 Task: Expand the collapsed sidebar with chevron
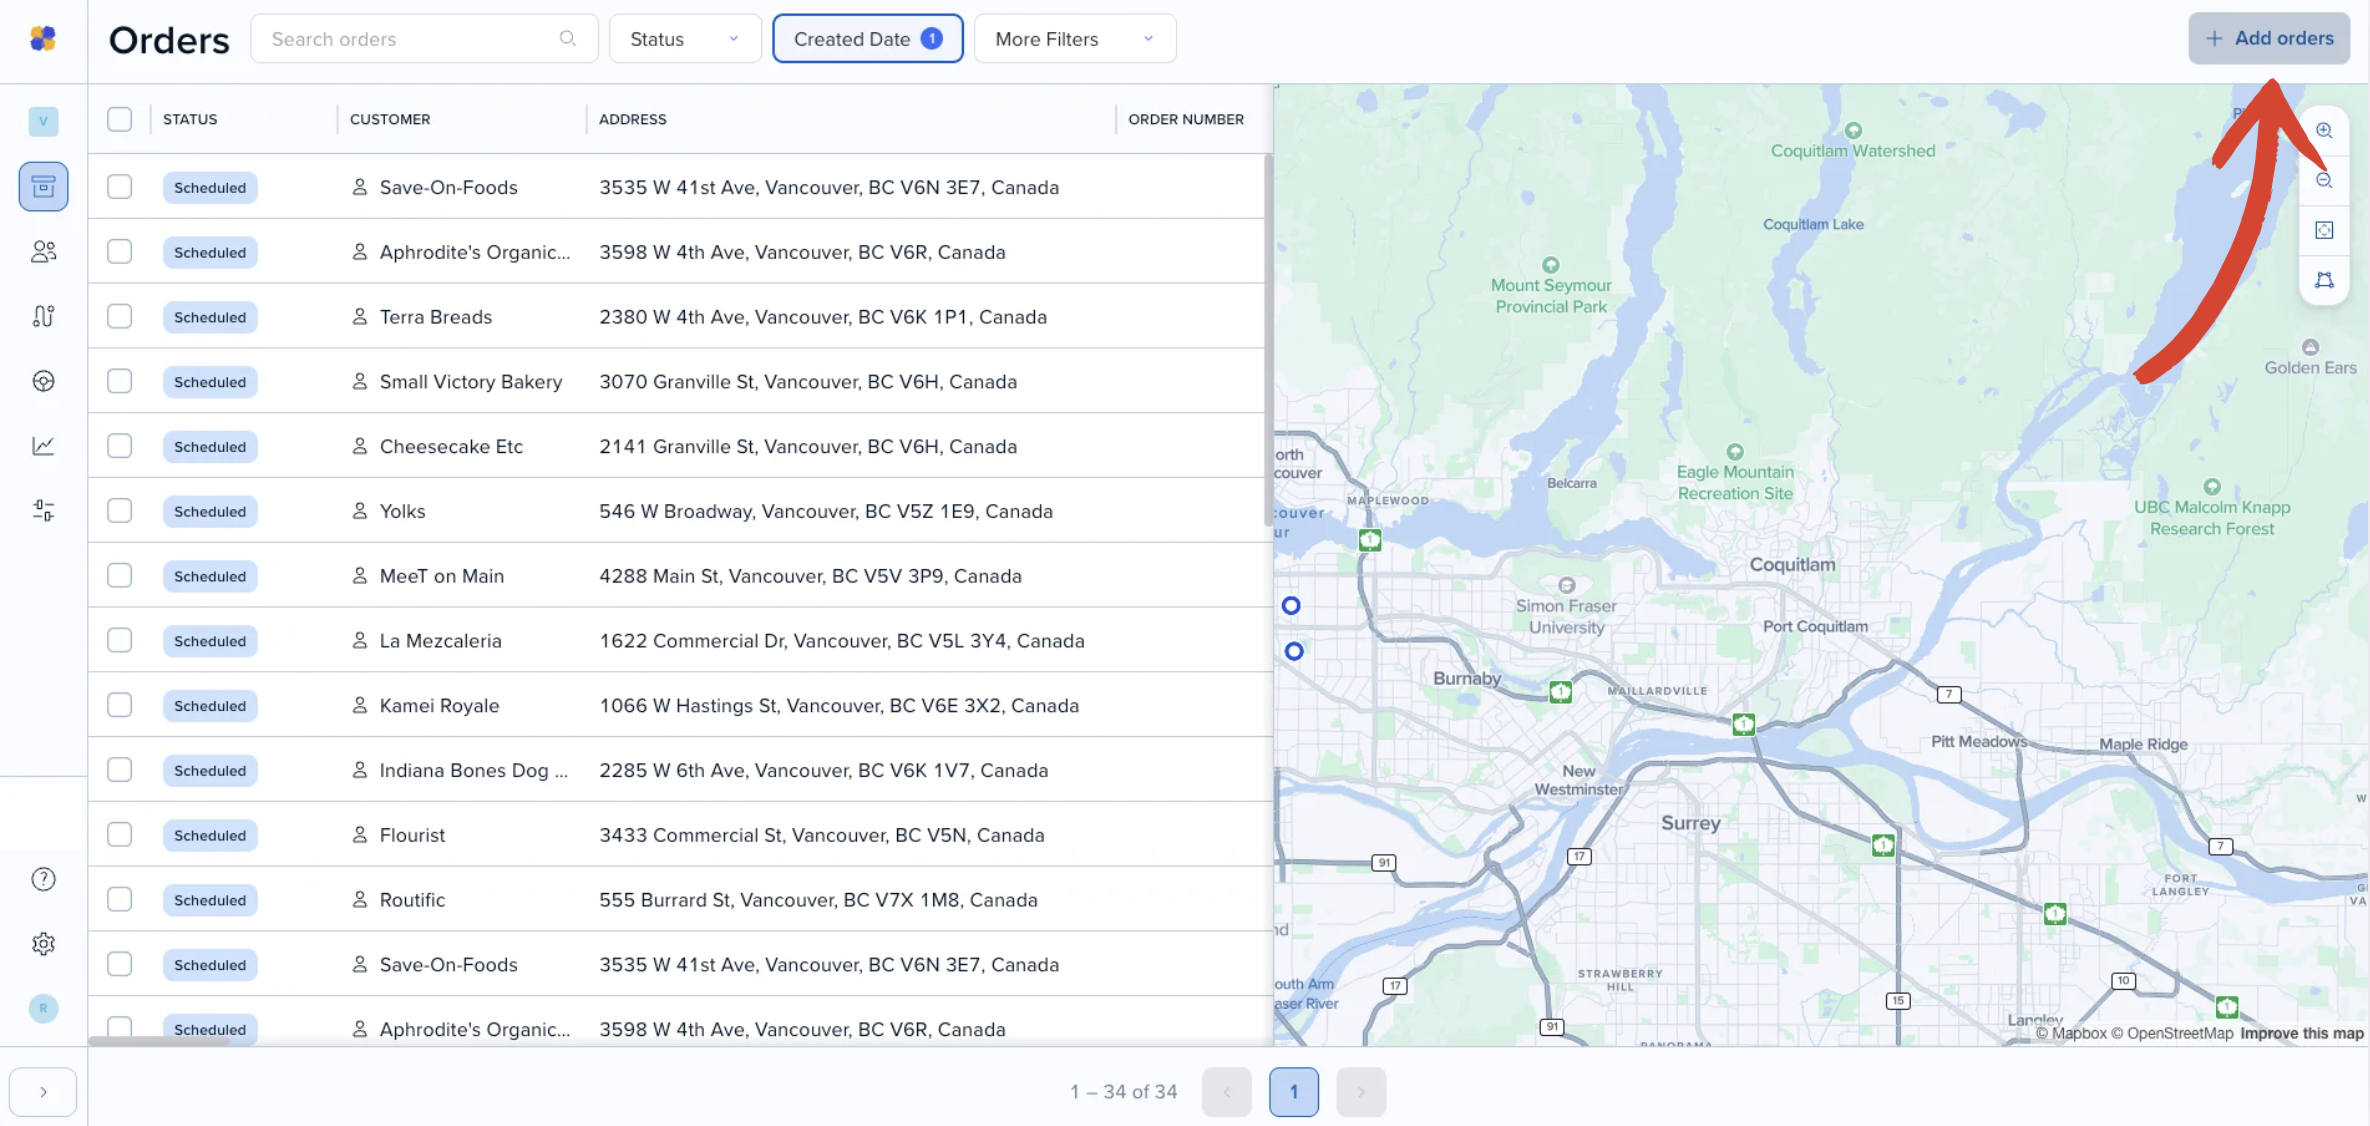pos(43,1092)
